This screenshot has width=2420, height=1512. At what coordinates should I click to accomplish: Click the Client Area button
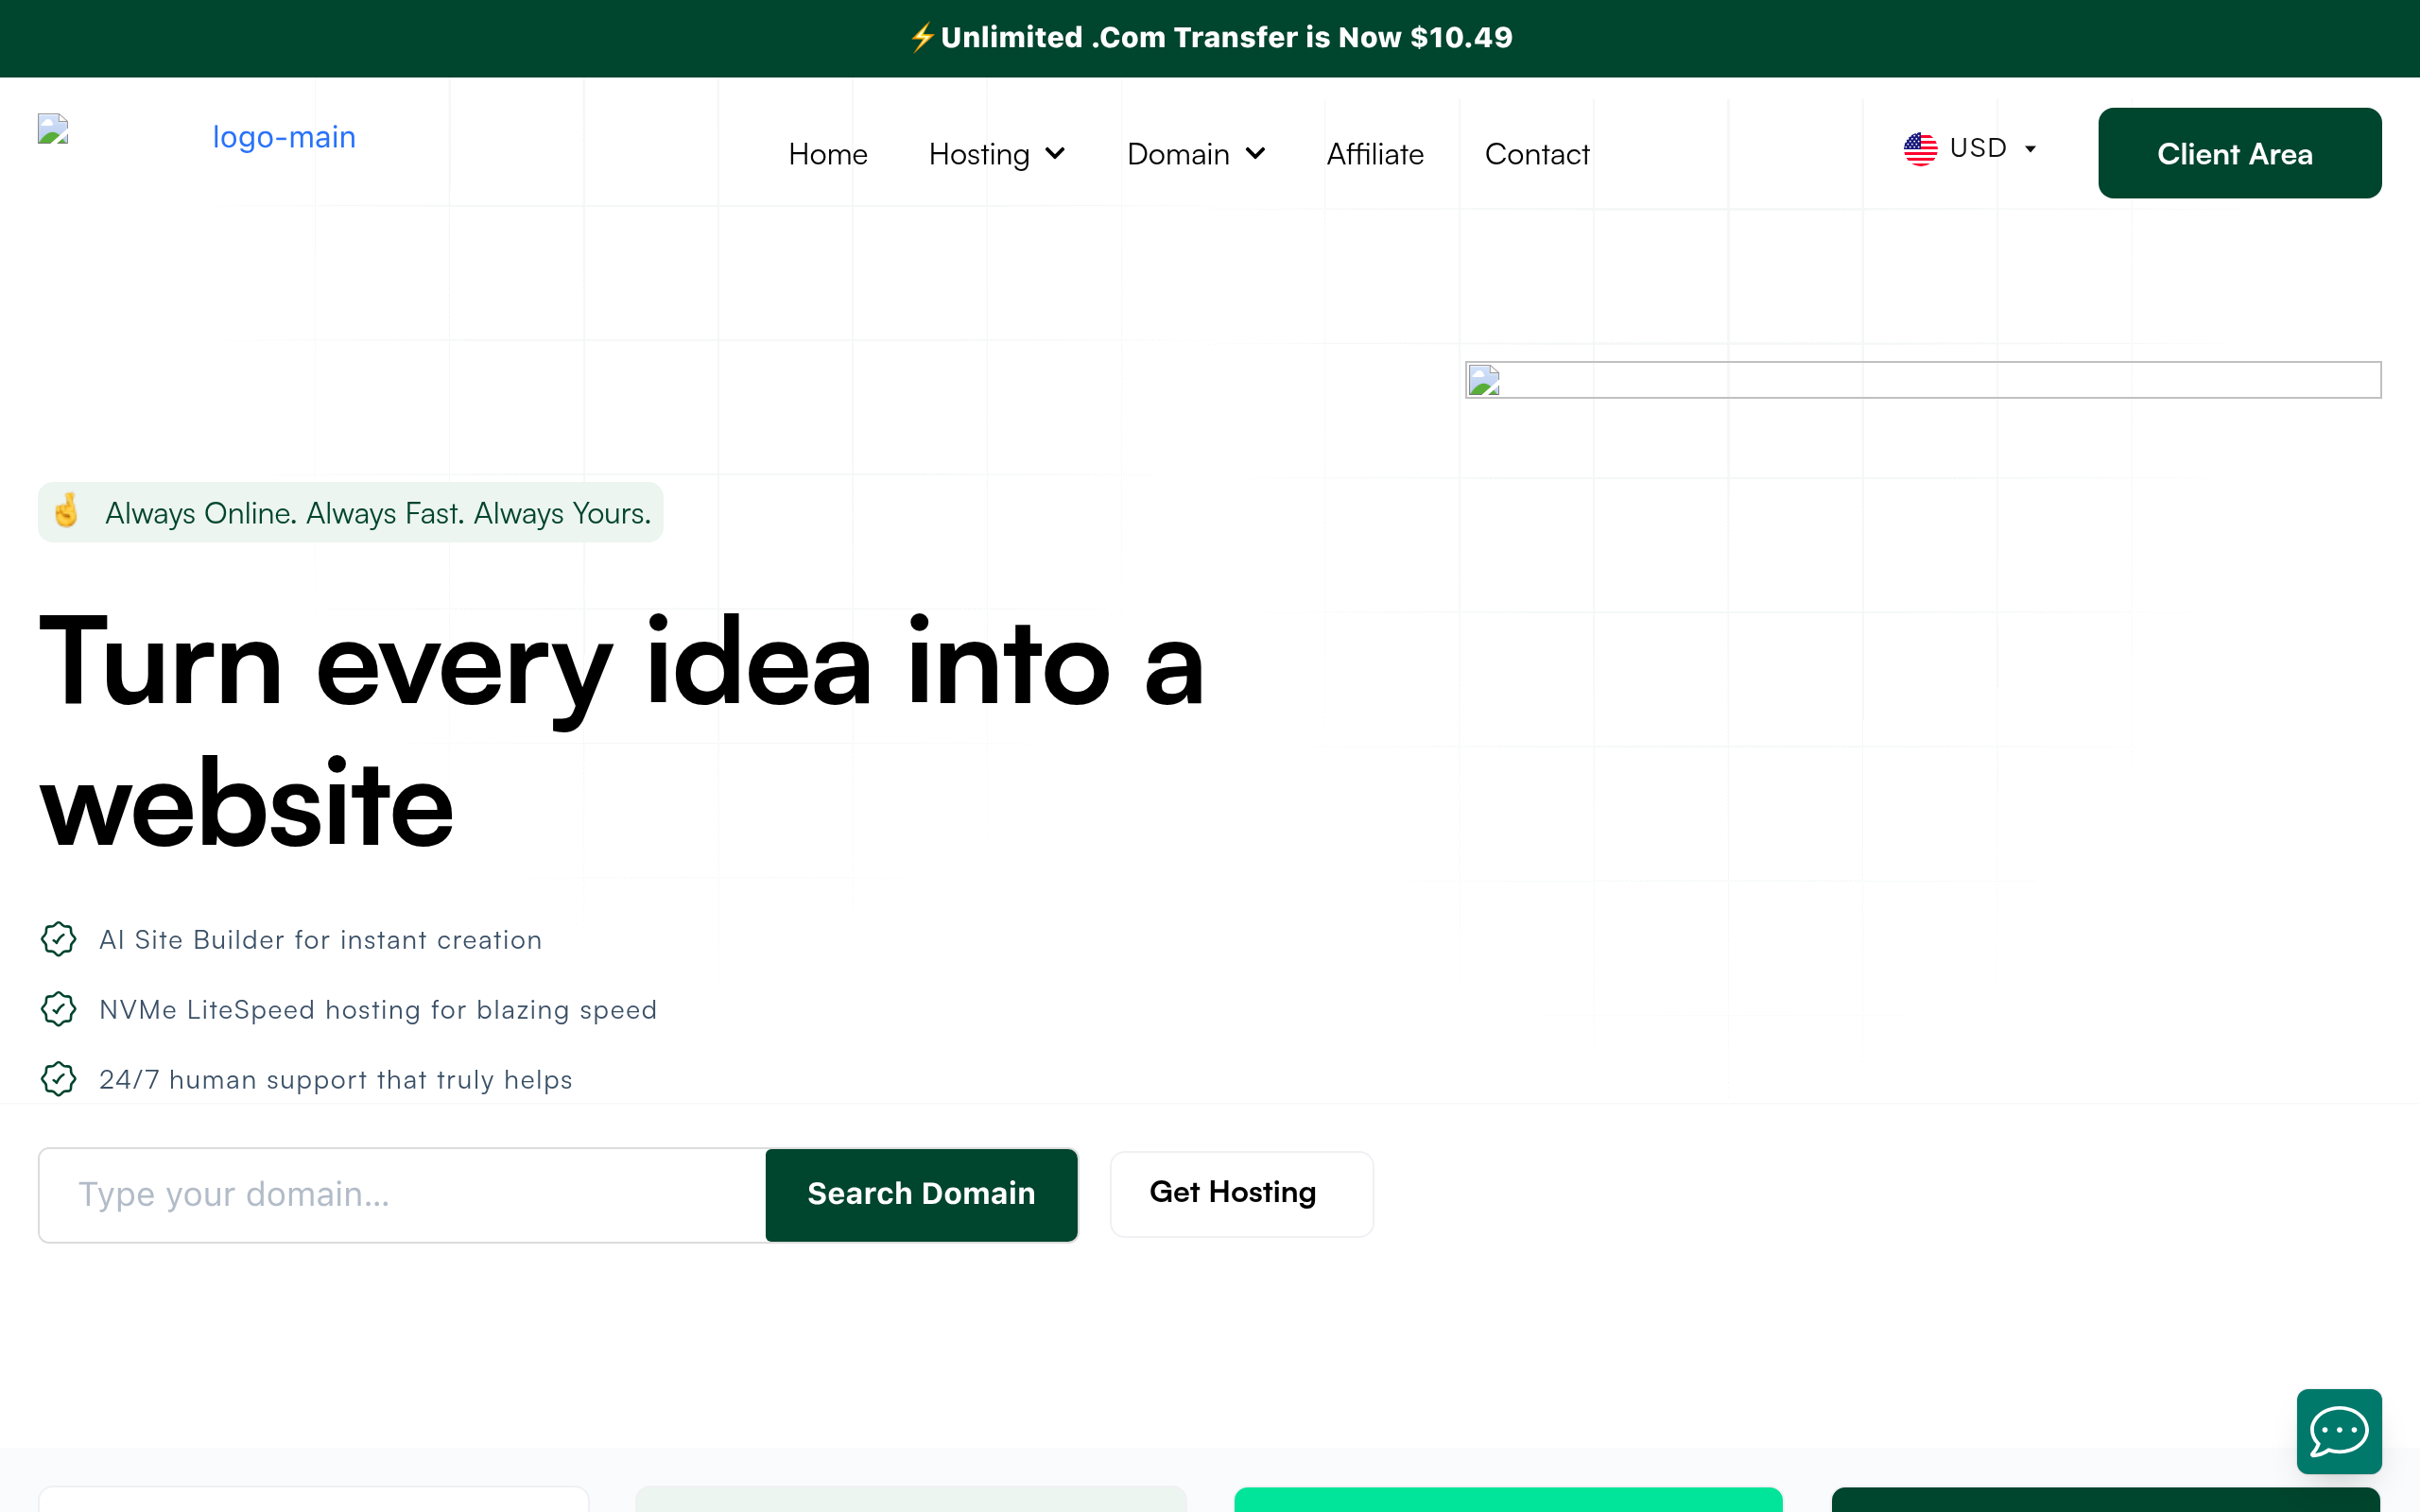(x=2239, y=153)
